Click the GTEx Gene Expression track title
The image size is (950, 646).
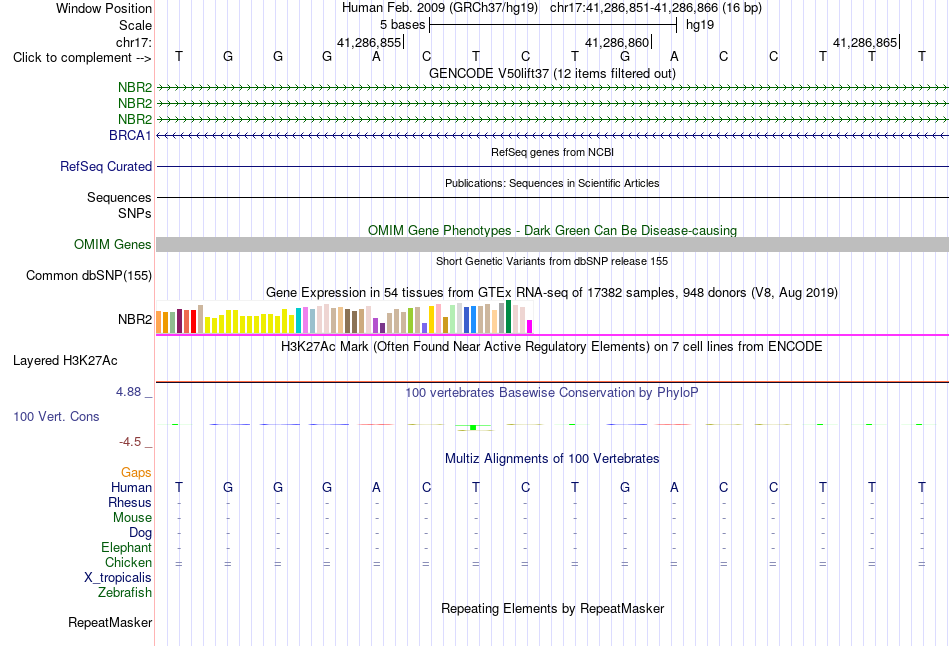[x=552, y=293]
